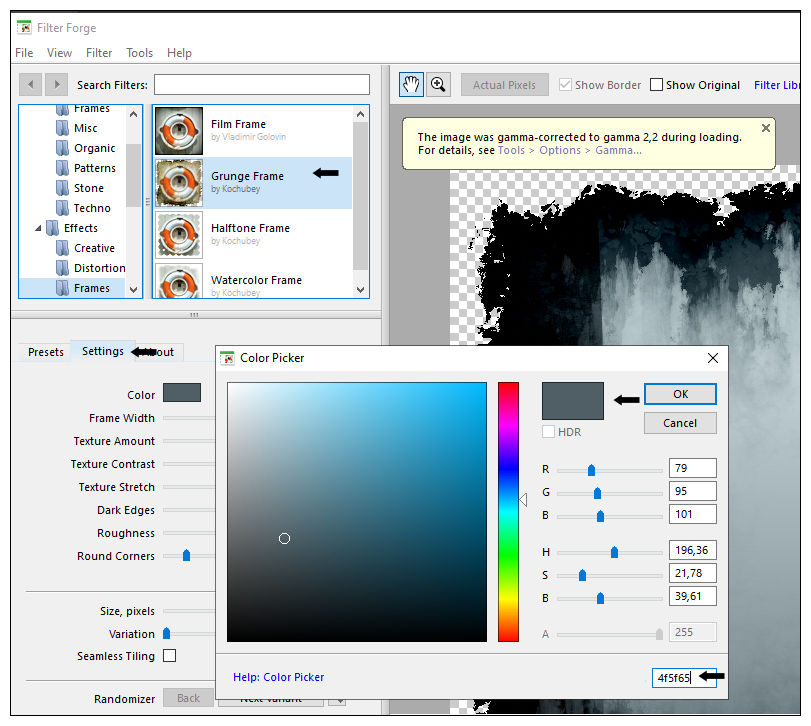Open the File menu
The image size is (811, 726).
[x=24, y=53]
